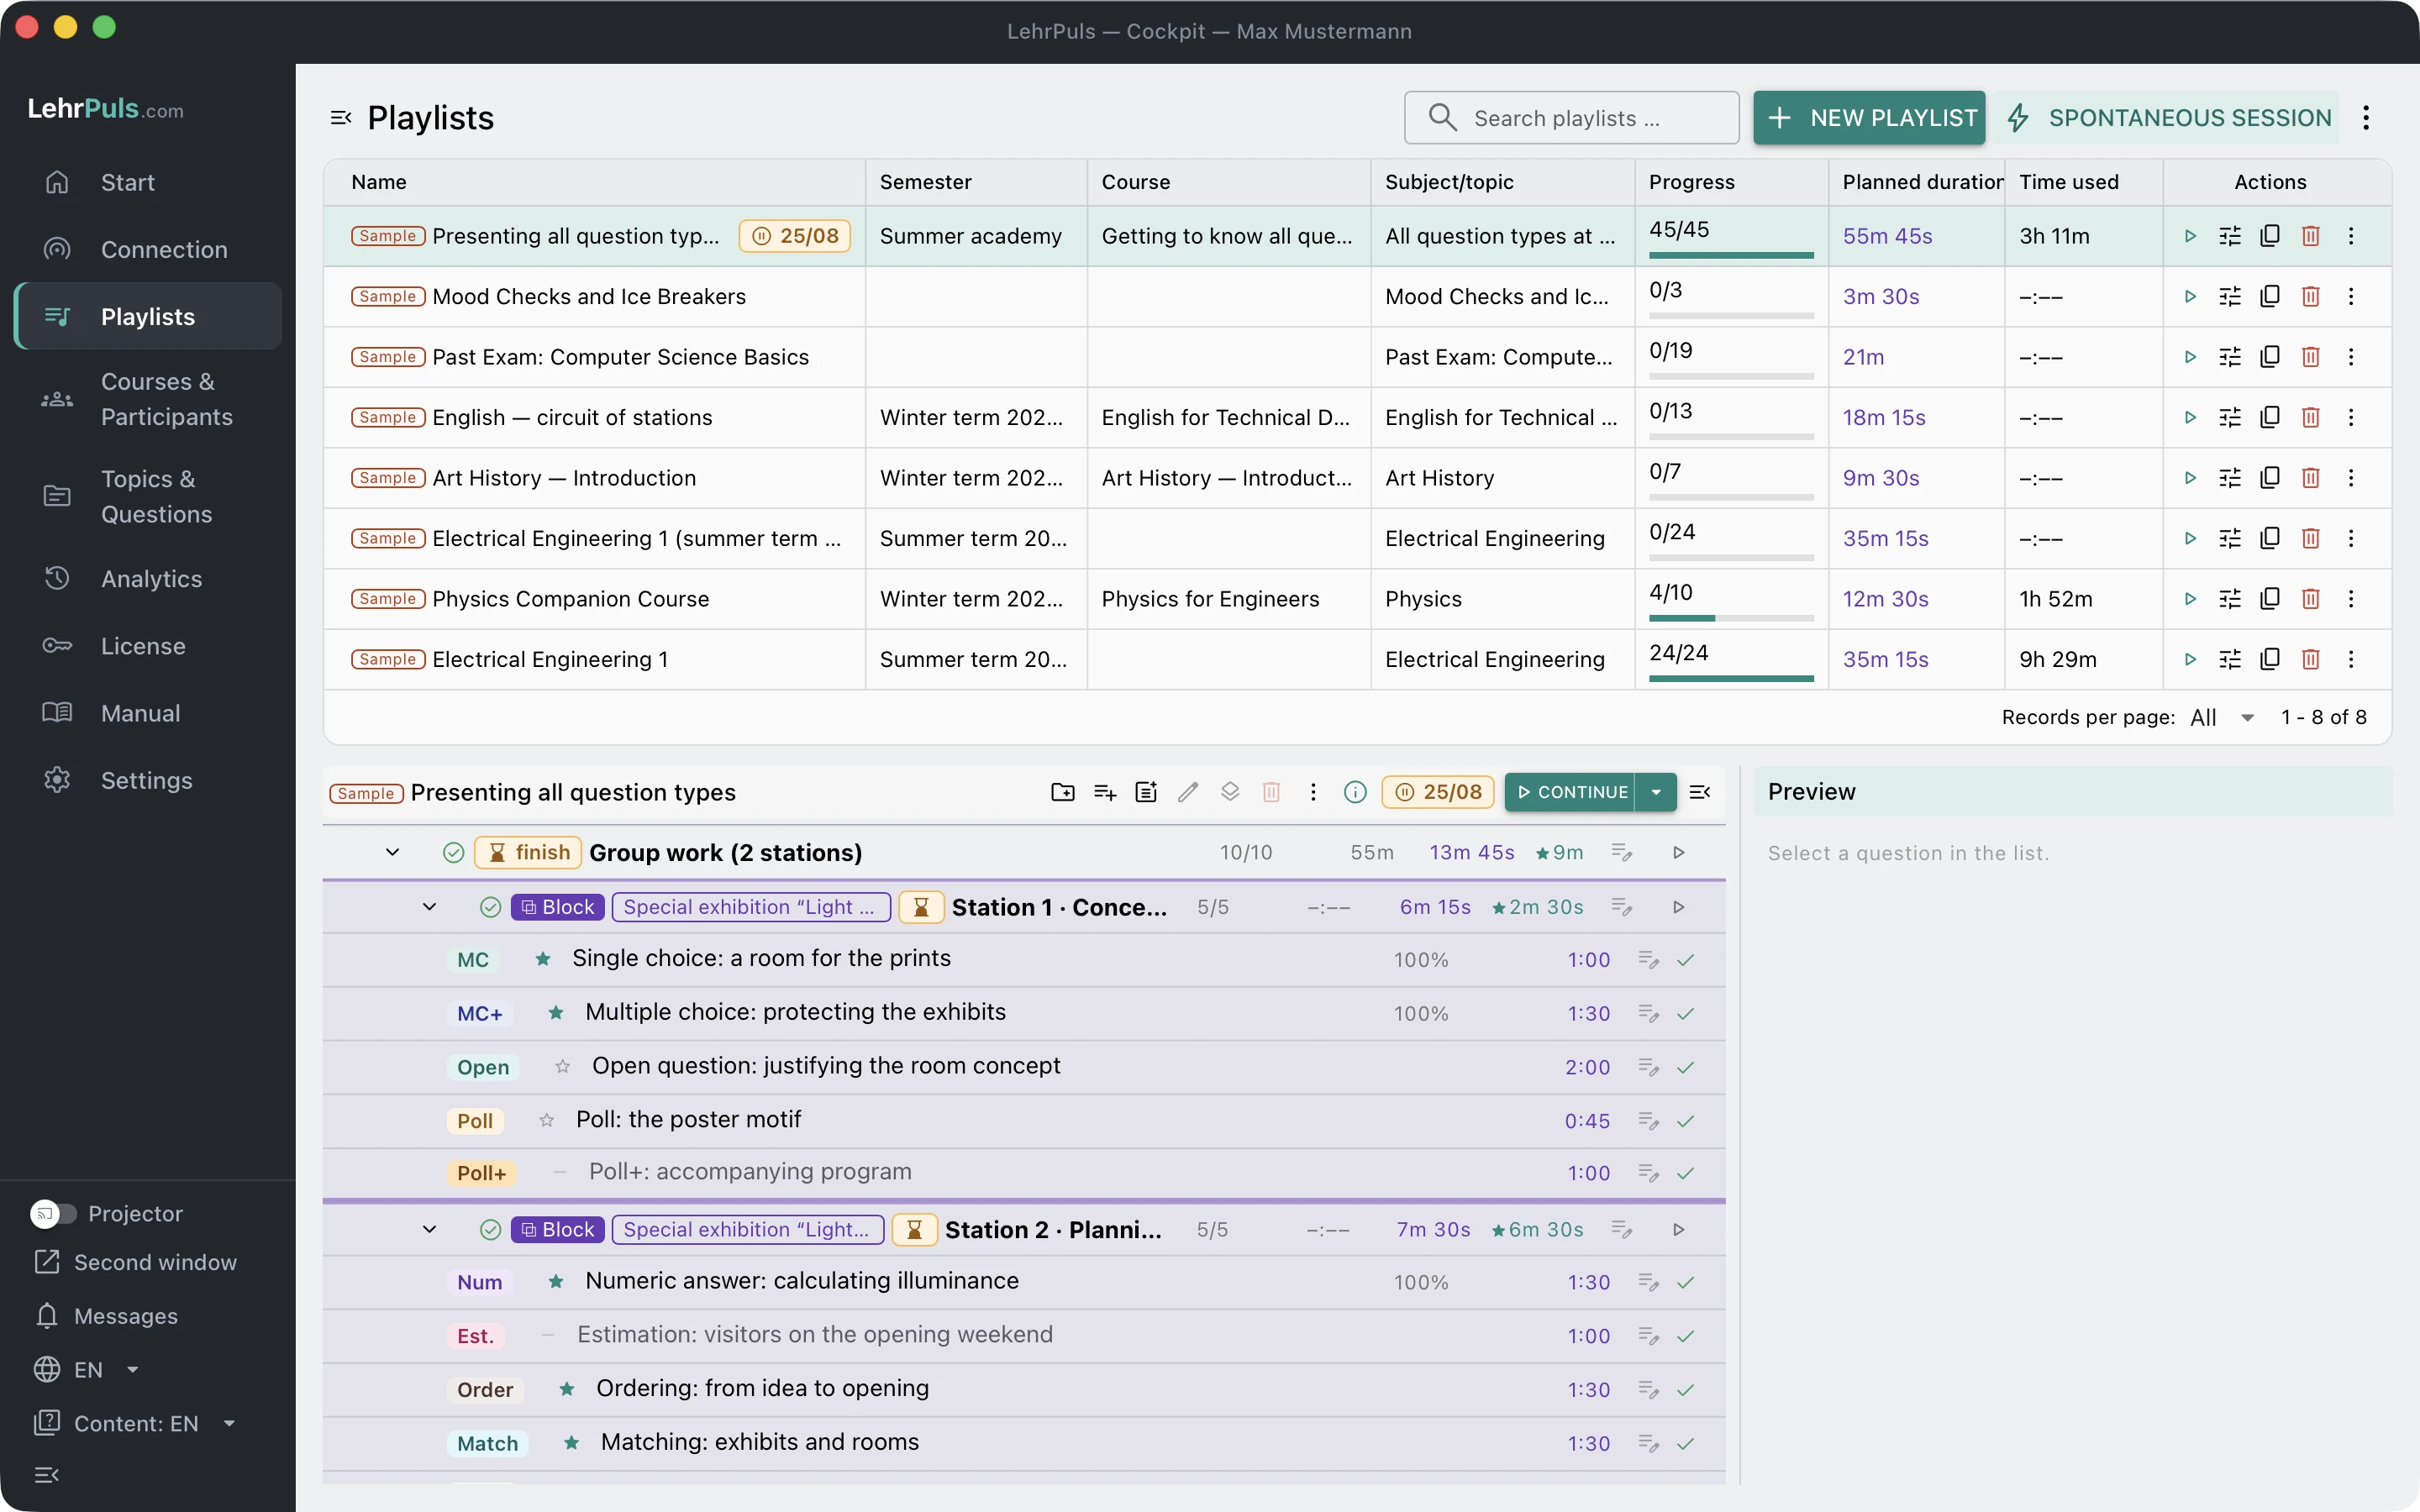The width and height of the screenshot is (2420, 1512).
Task: Open the EN language dropdown
Action: click(87, 1370)
